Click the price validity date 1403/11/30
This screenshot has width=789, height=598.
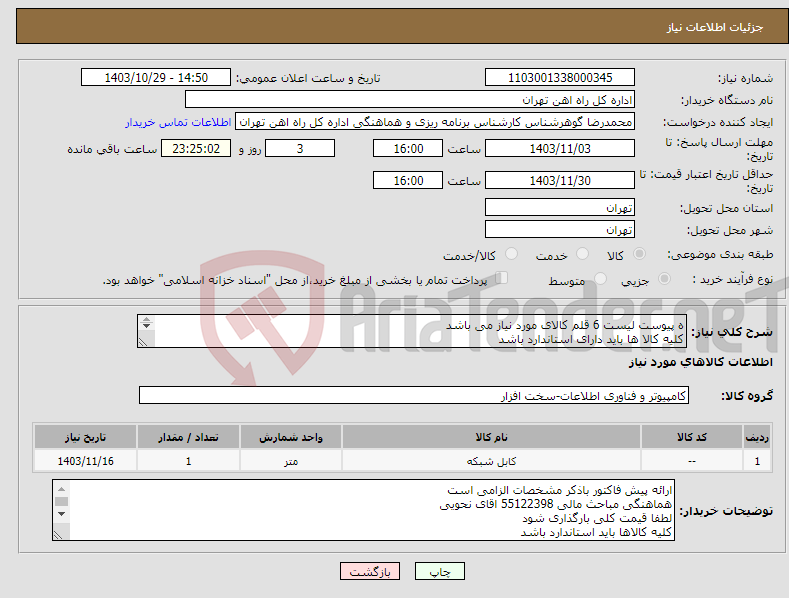pyautogui.click(x=560, y=180)
